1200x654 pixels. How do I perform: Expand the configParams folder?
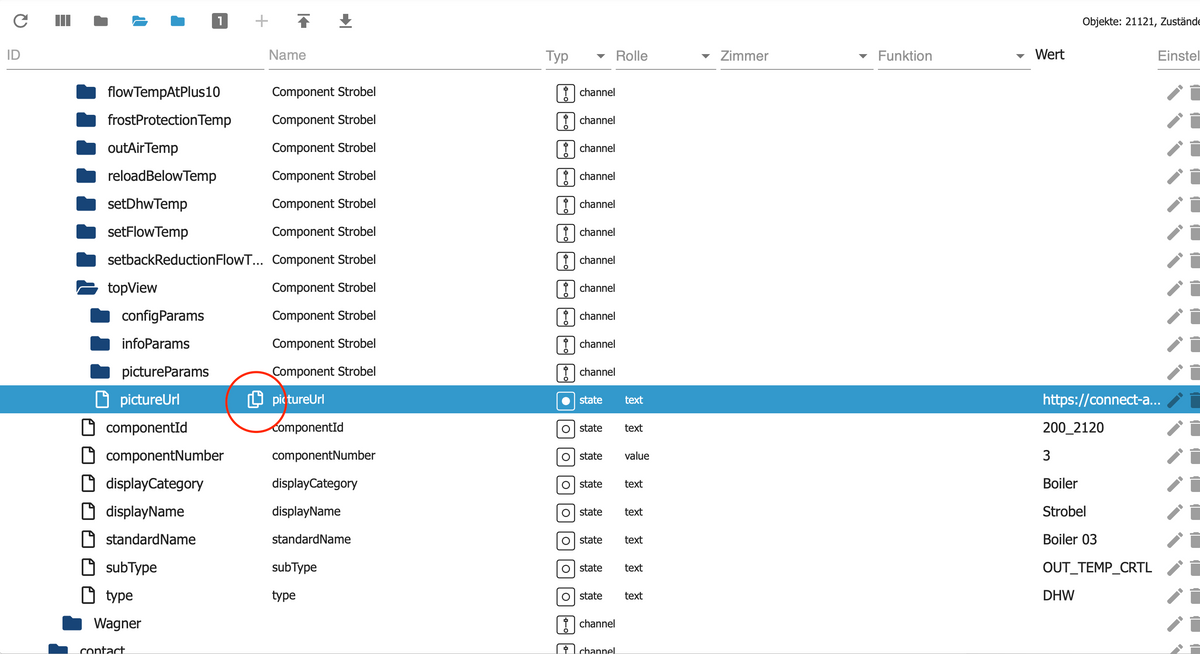100,315
